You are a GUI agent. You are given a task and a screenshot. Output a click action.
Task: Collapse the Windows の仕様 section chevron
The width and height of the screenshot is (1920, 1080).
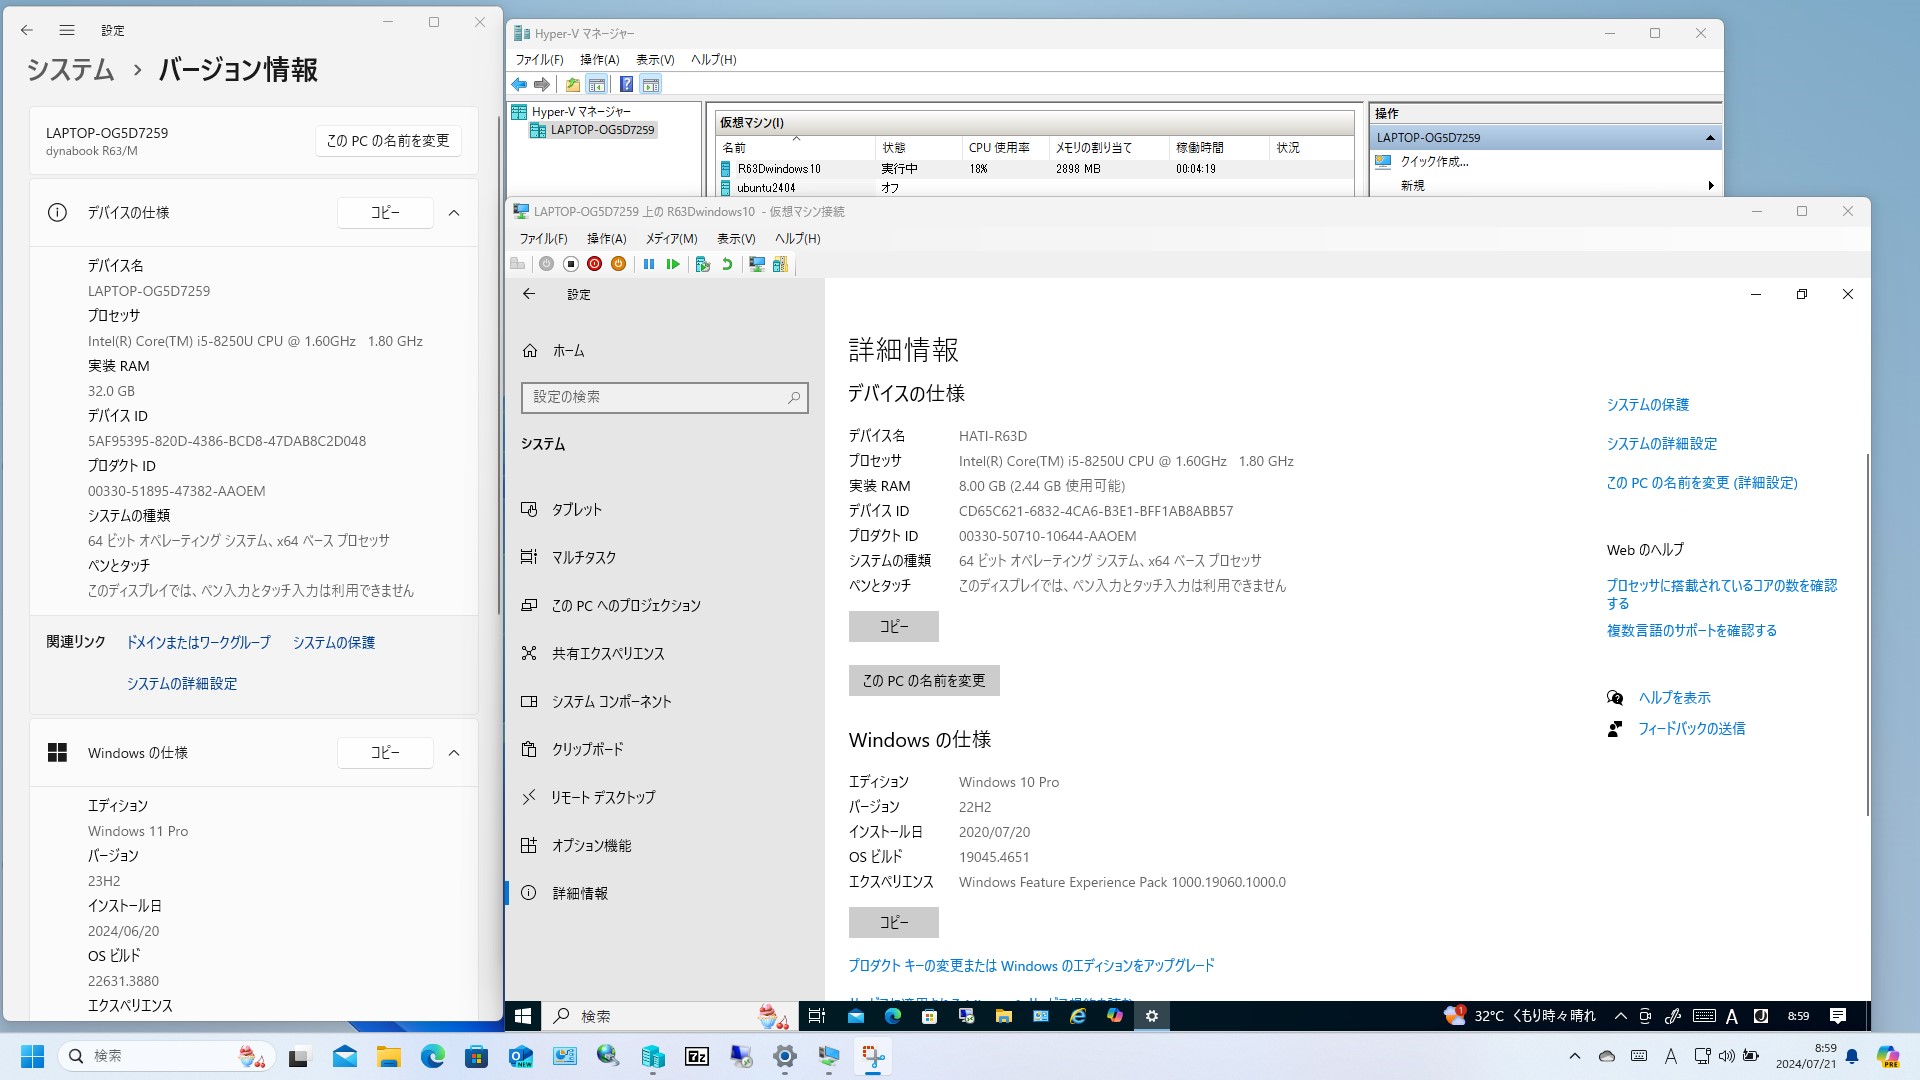[454, 753]
